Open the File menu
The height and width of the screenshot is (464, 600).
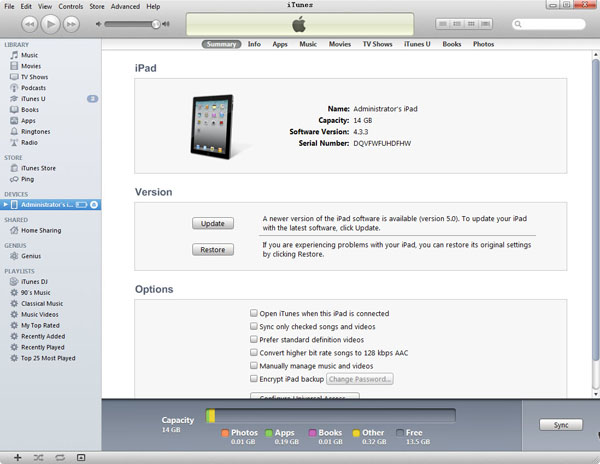[9, 7]
